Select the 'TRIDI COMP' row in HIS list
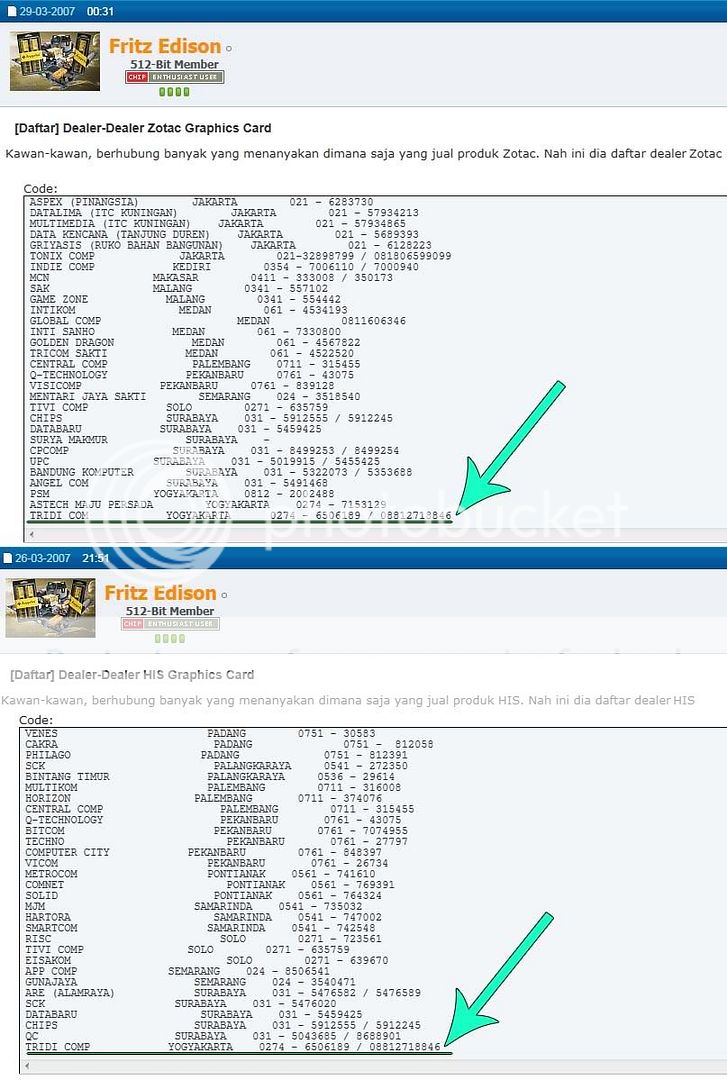 [x=232, y=1047]
